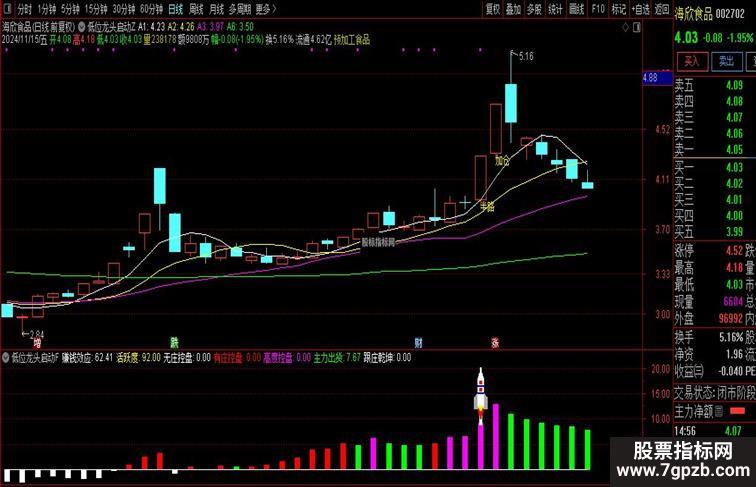Click the 复权 adjustment button

[493, 9]
